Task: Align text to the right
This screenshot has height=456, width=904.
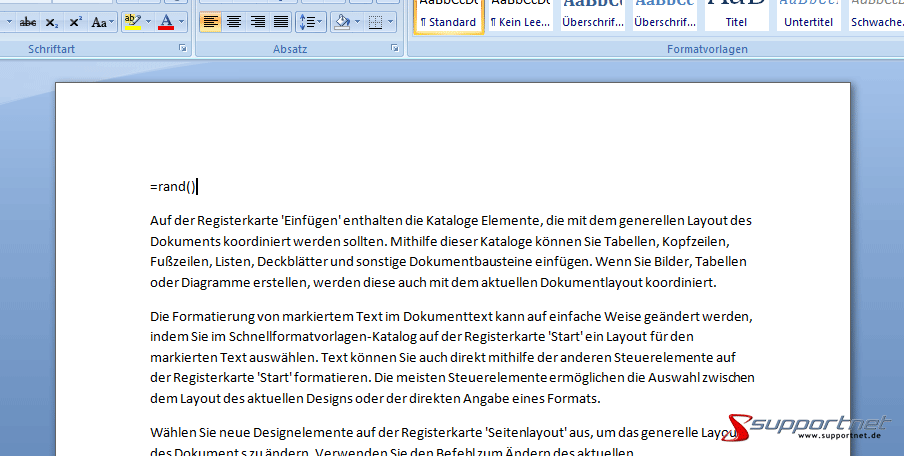Action: click(x=258, y=21)
